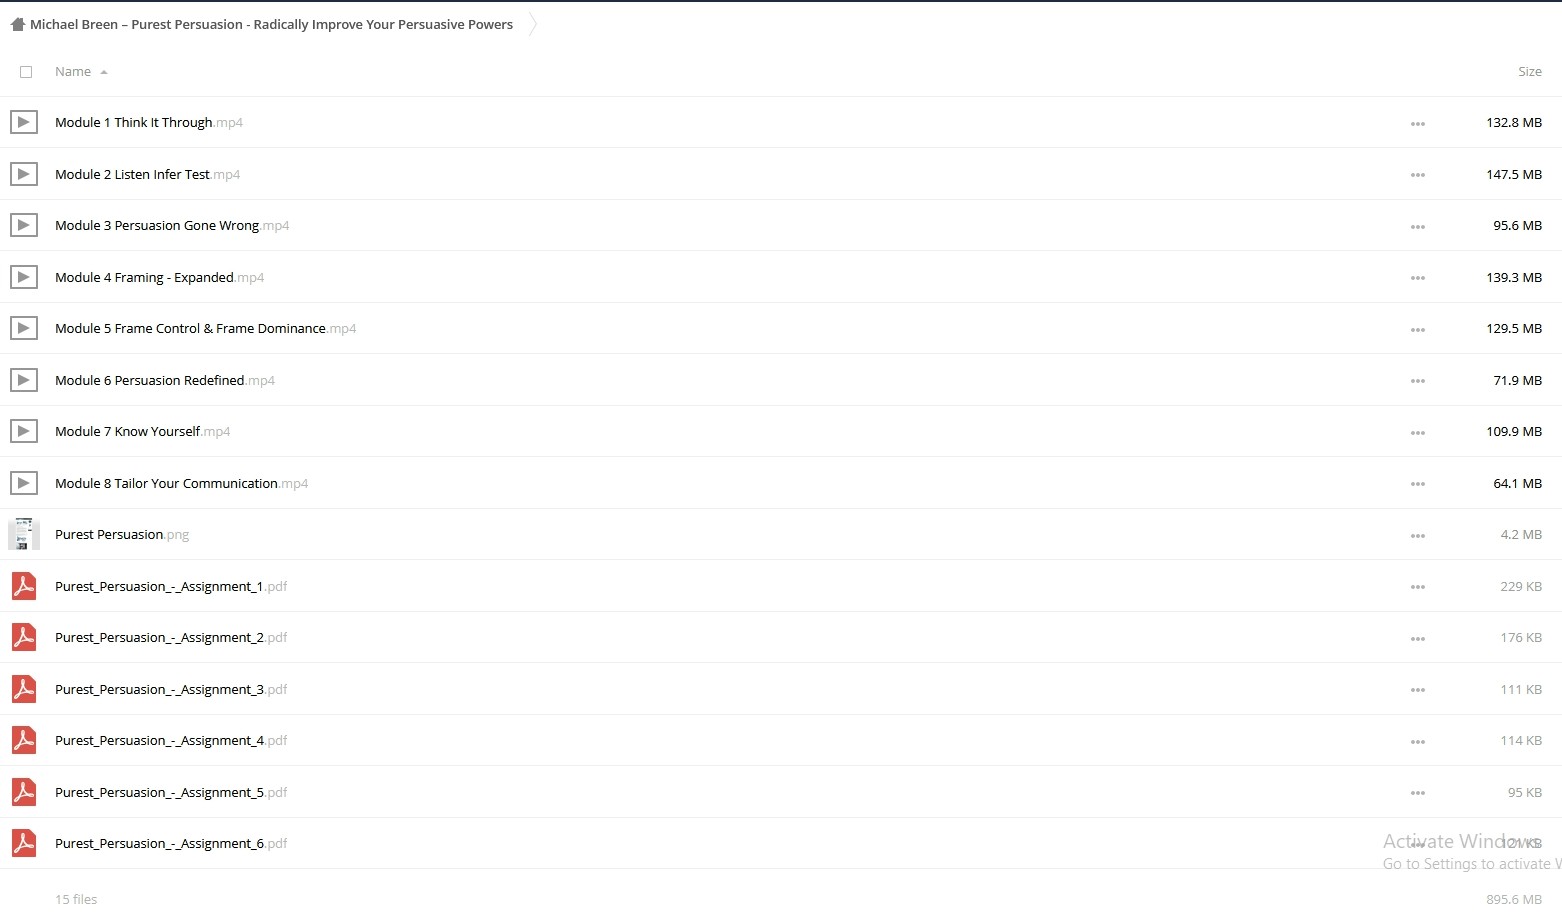
Task: Open Purest_Persuasion_-_Assignment_5.pdf file name
Action: (171, 792)
